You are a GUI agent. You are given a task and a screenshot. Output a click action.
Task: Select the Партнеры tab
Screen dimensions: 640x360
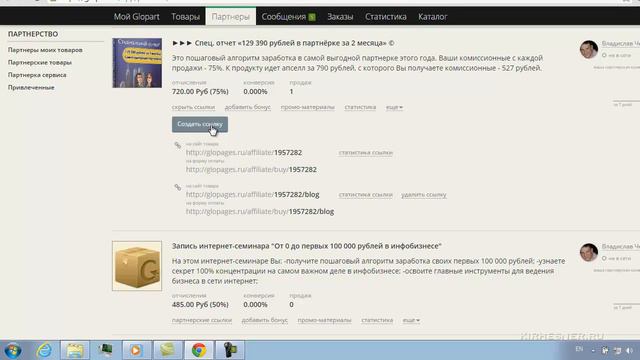(231, 17)
